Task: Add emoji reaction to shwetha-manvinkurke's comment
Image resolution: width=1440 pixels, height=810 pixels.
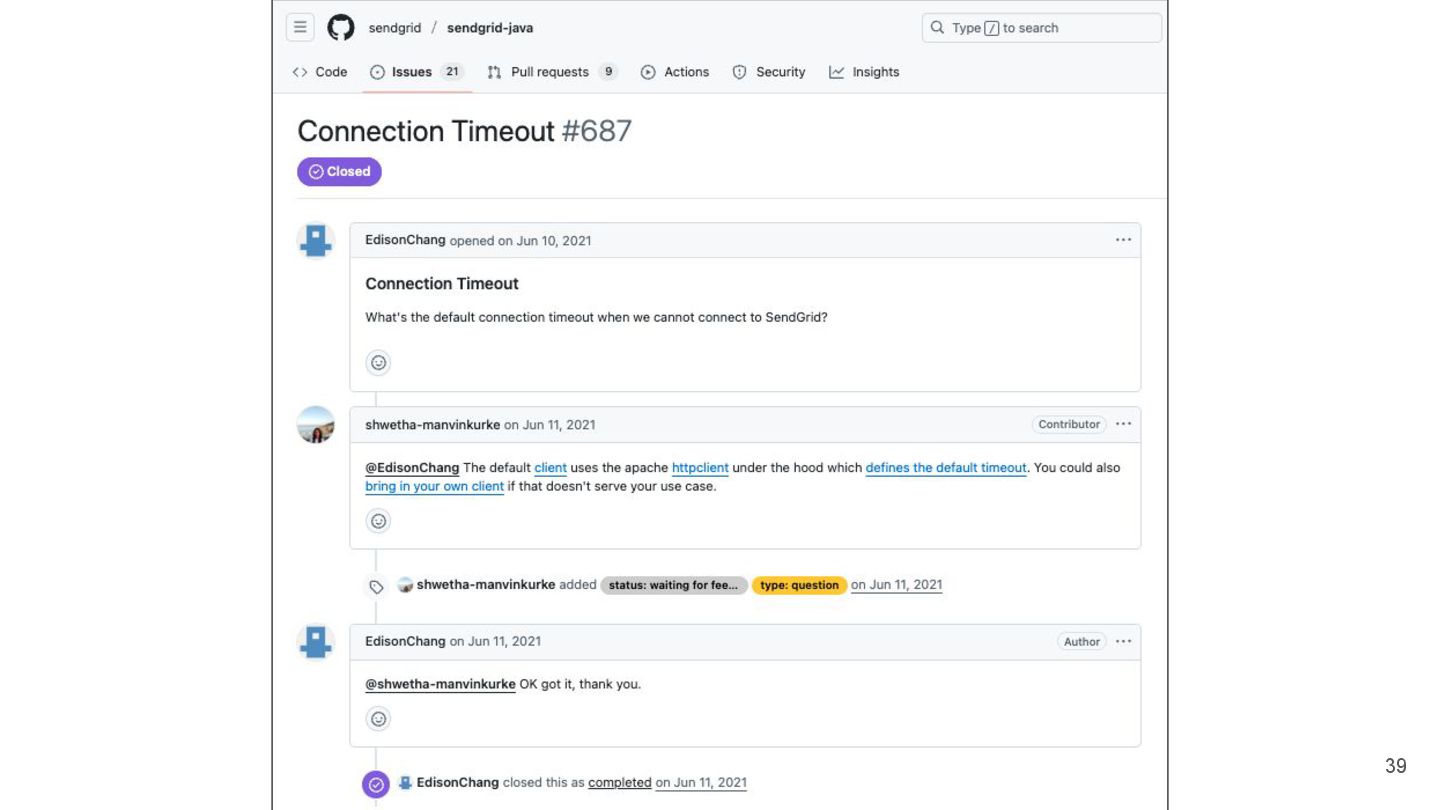Action: (378, 521)
